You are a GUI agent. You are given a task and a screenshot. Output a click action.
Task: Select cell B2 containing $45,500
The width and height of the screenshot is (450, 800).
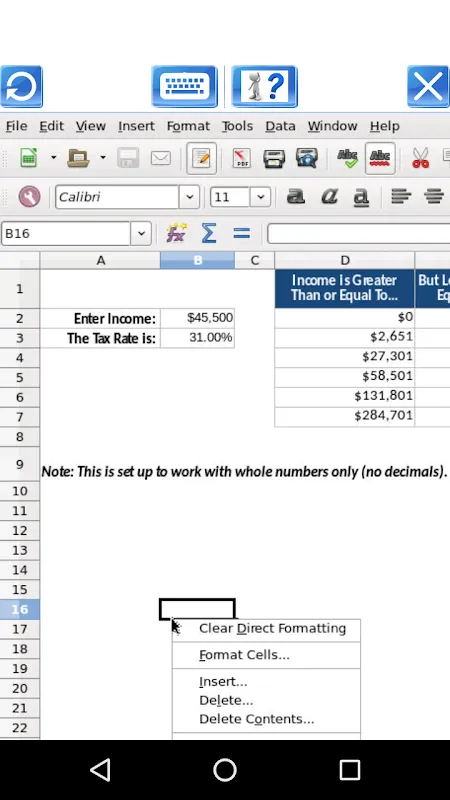coord(197,318)
